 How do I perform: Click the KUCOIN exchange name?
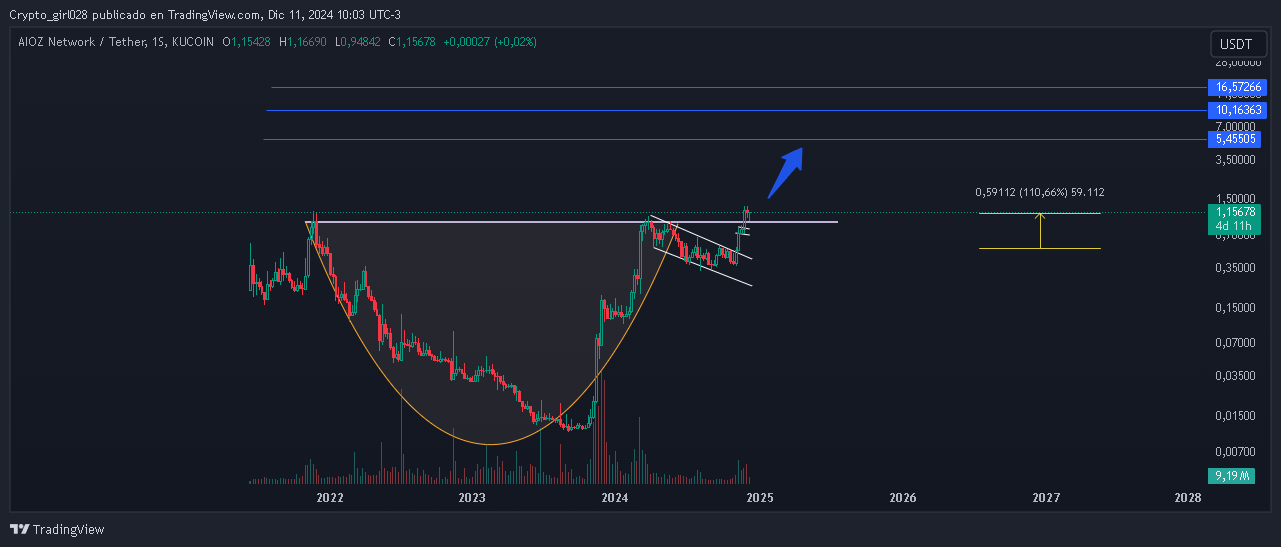[193, 42]
